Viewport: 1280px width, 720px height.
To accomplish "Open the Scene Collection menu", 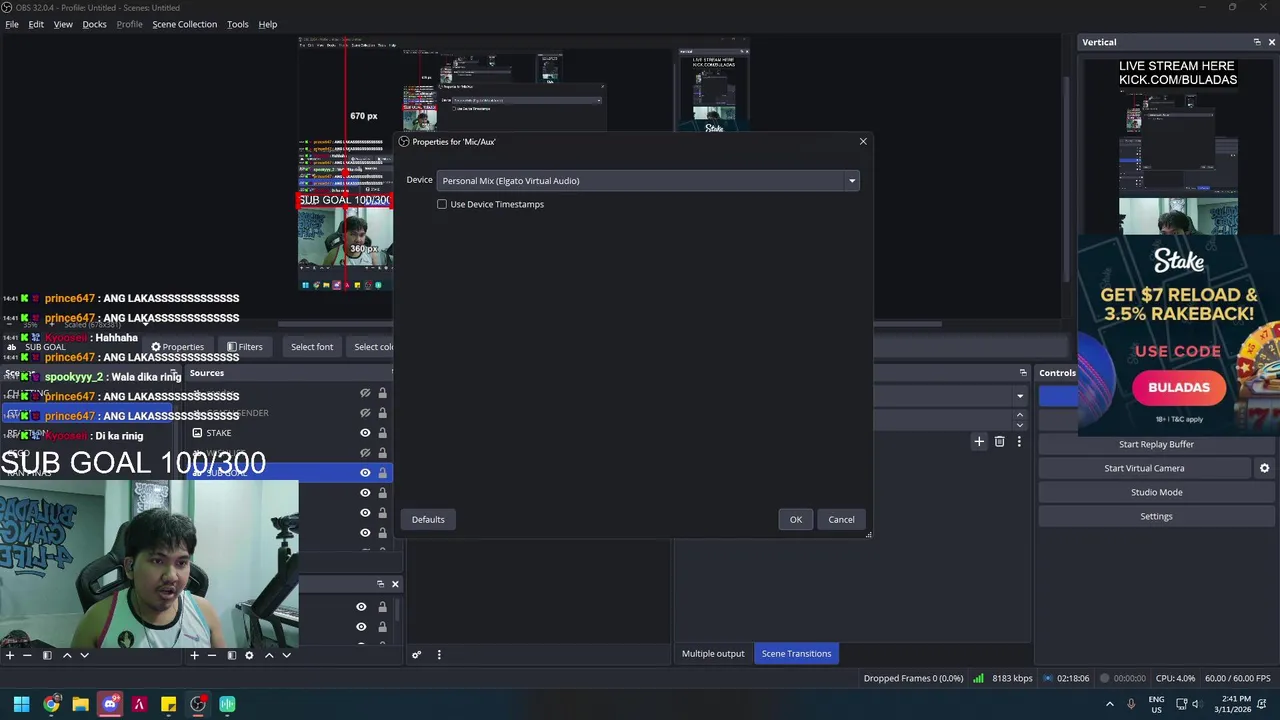I will point(184,24).
